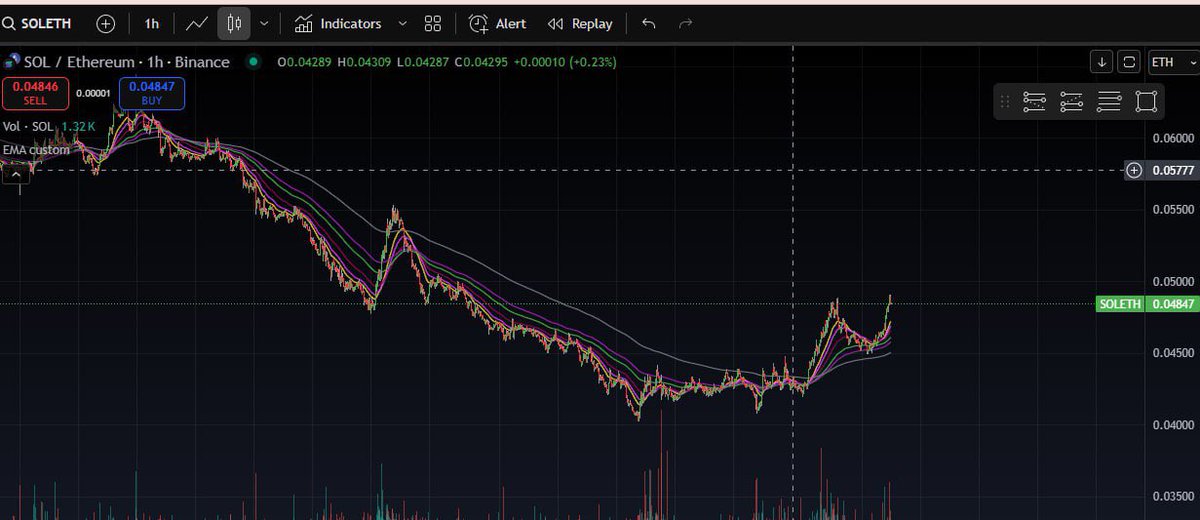Screen dimensions: 1200x520
Task: Select the horizontal lines drawing tool icon
Action: [x=1109, y=101]
